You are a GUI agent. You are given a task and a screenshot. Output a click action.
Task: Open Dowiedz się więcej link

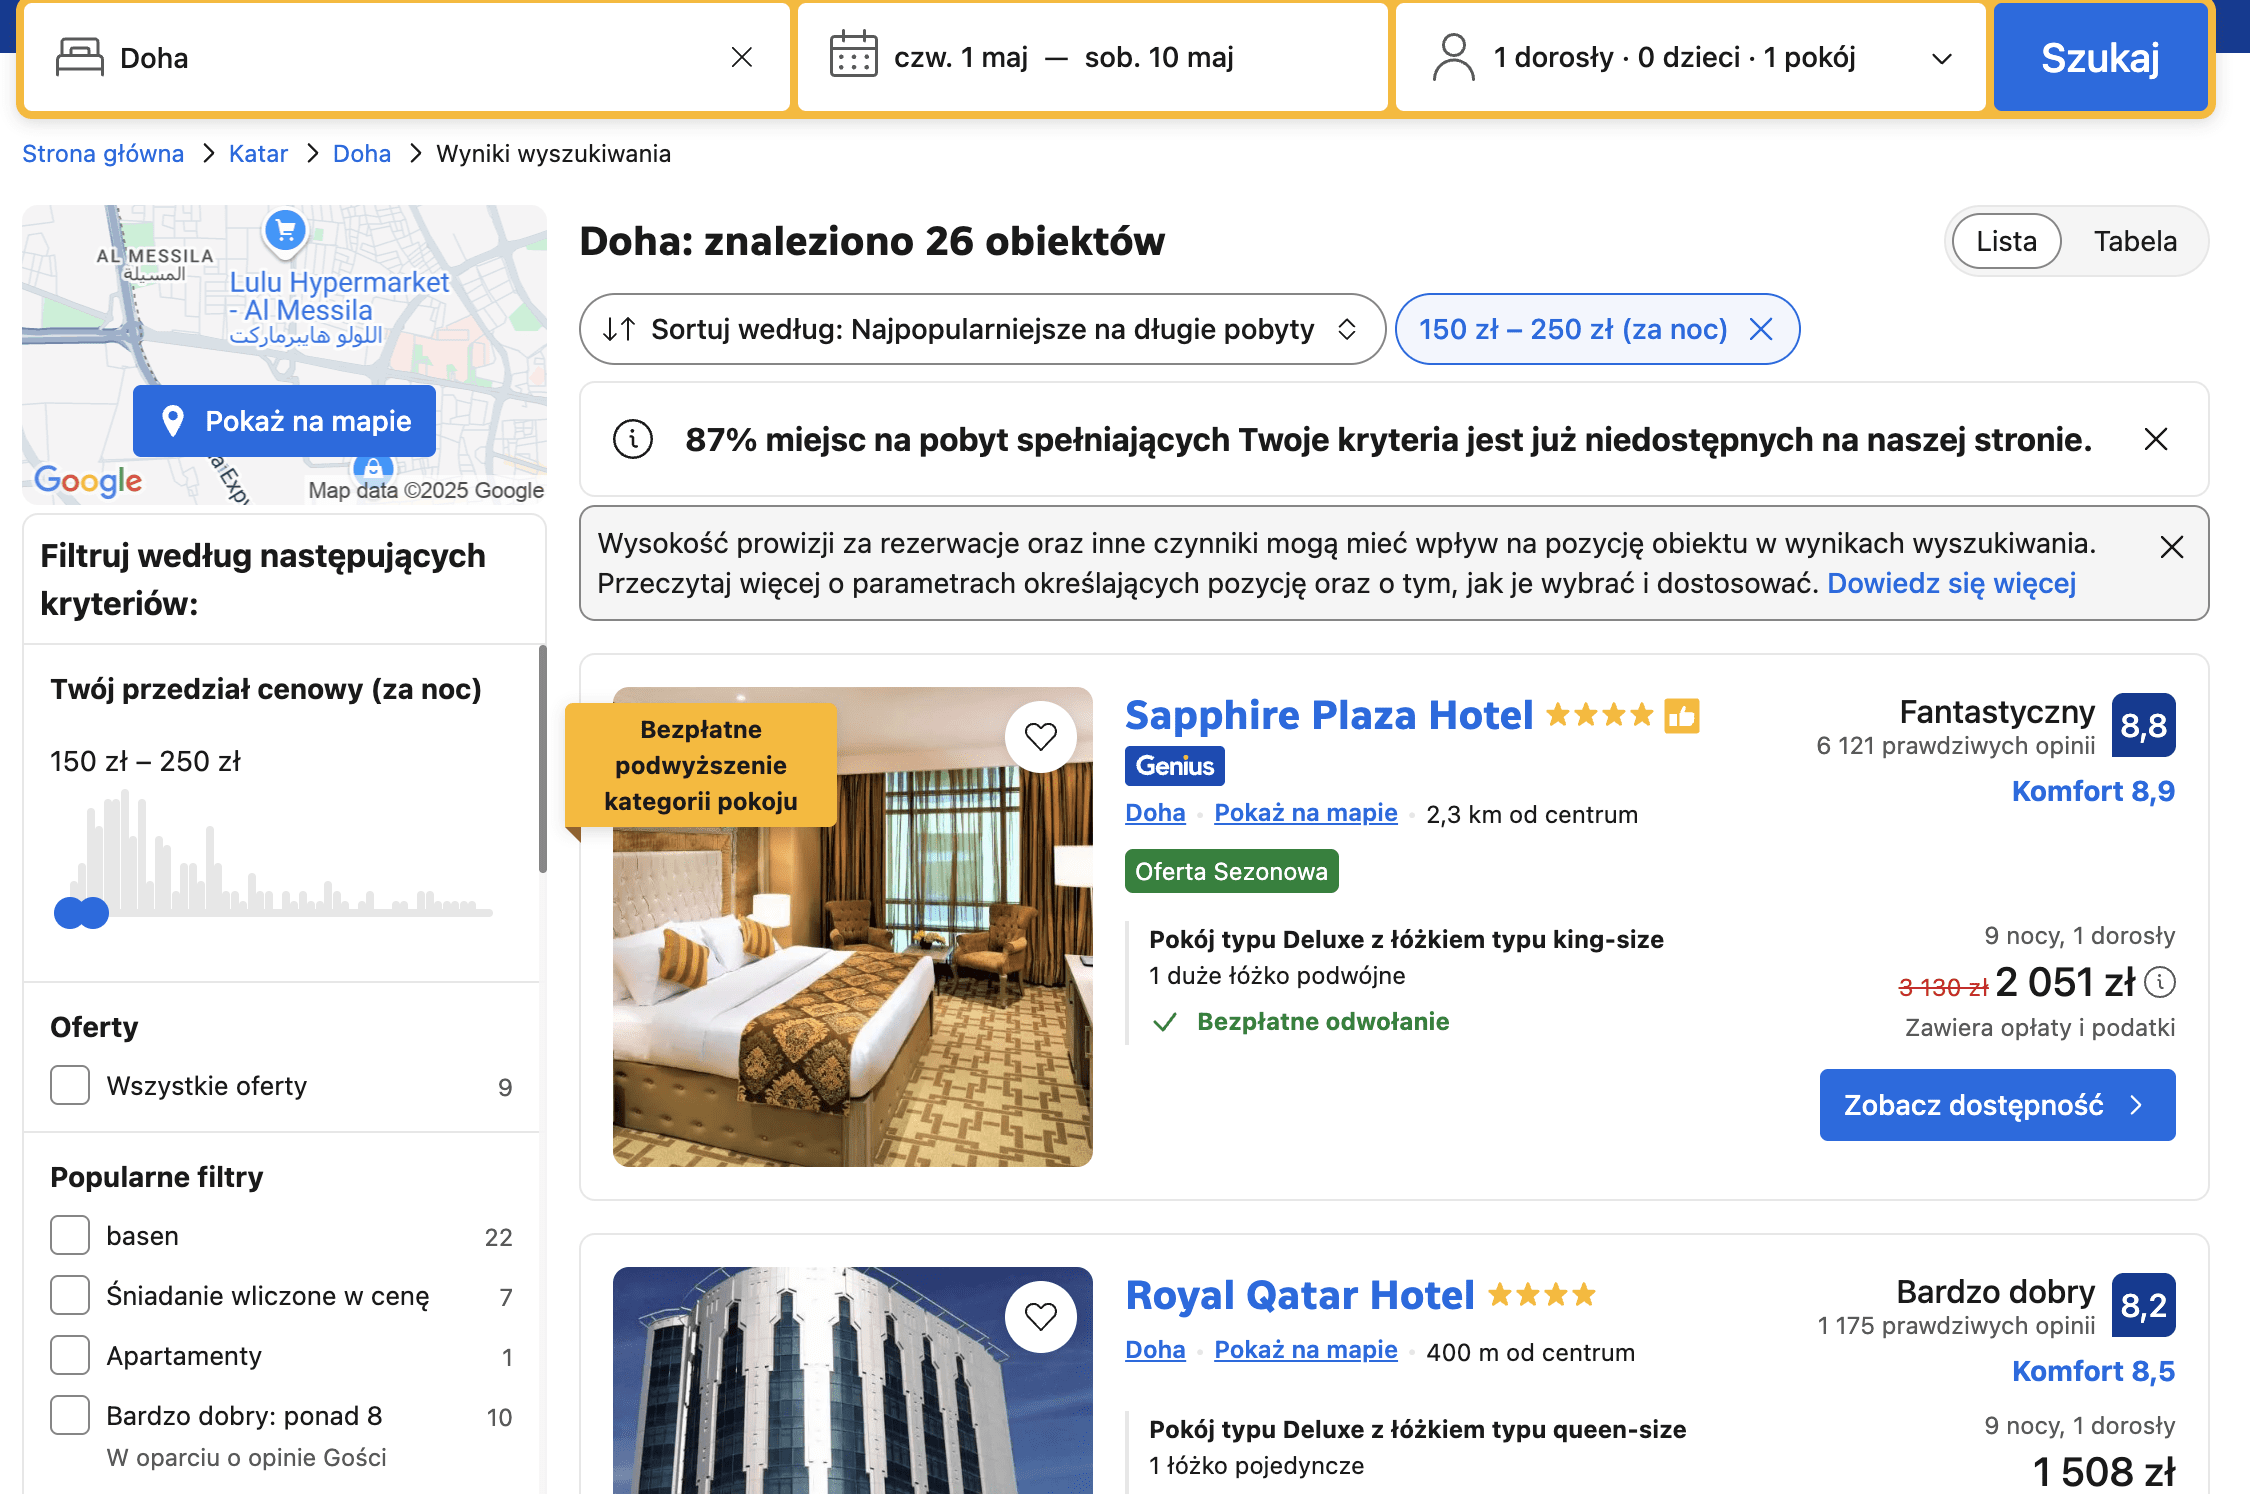coord(1951,583)
